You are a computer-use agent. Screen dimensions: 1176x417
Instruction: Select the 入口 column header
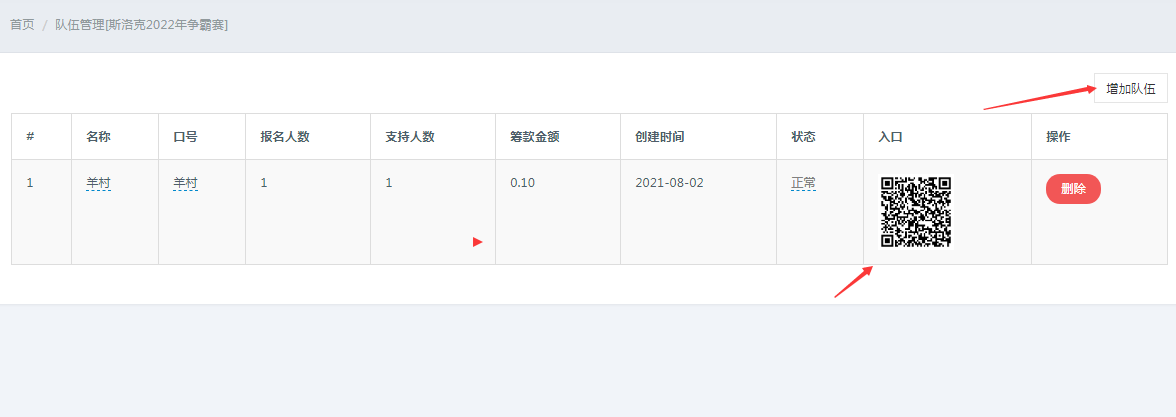click(890, 136)
